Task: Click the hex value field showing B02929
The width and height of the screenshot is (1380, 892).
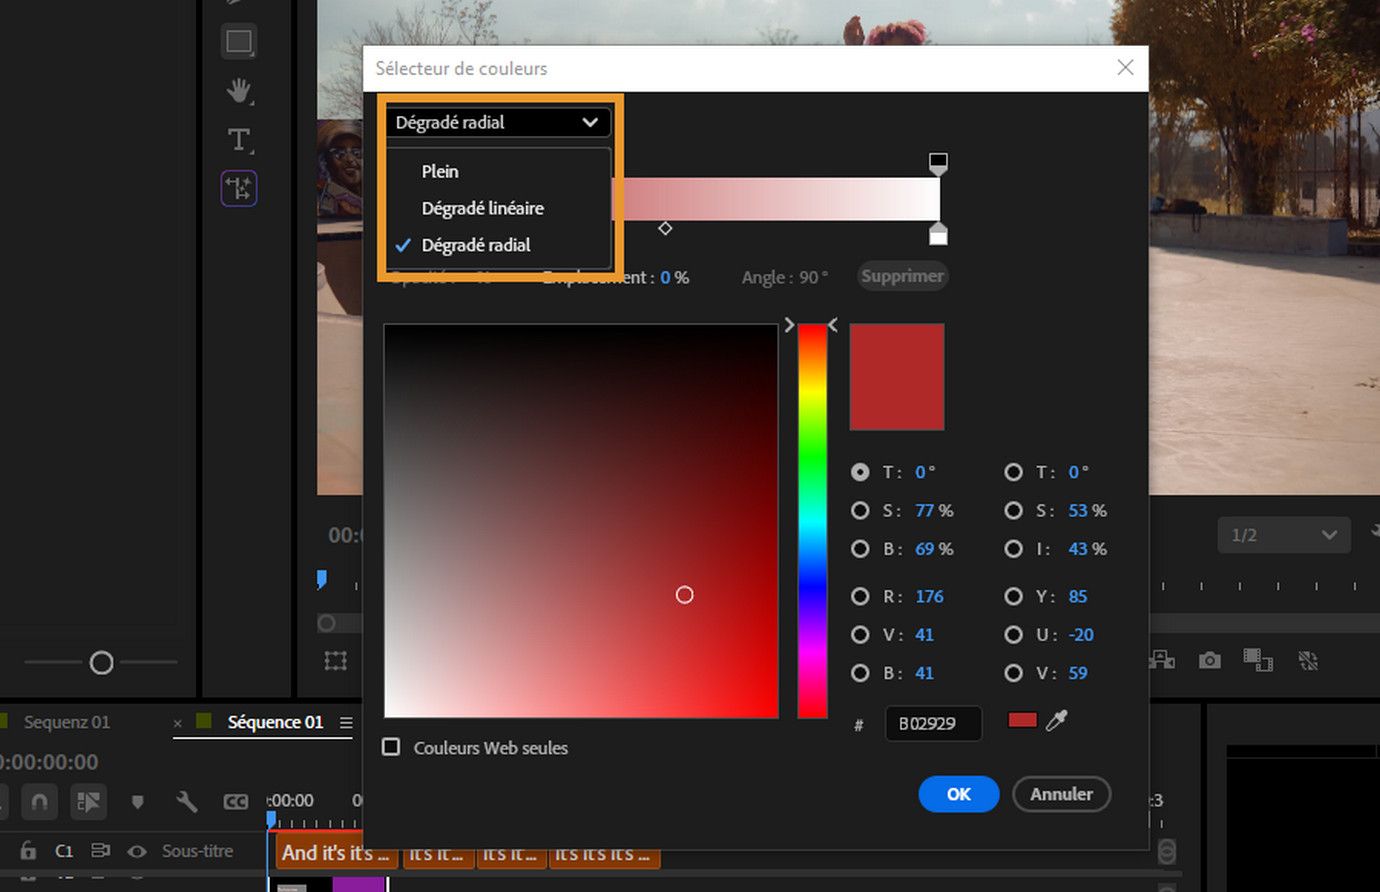Action: click(933, 723)
